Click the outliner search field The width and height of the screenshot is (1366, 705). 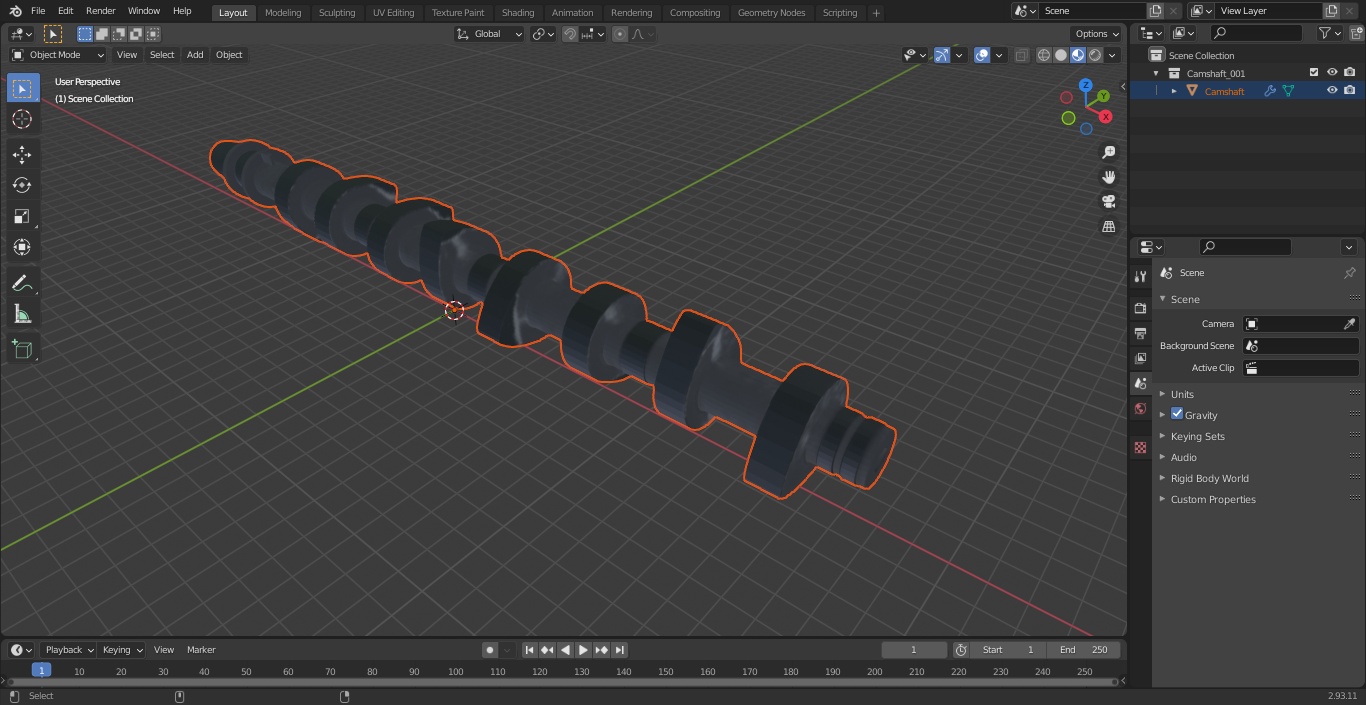(1256, 33)
